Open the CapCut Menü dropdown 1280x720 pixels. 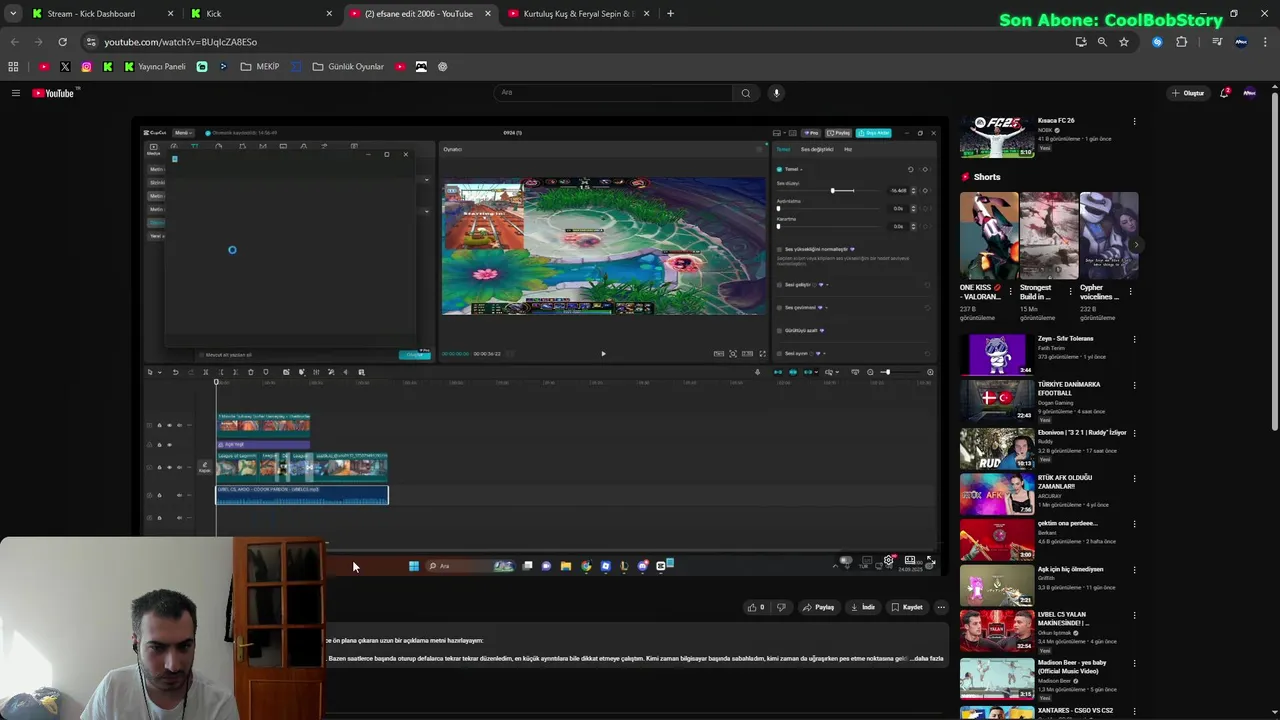[183, 132]
